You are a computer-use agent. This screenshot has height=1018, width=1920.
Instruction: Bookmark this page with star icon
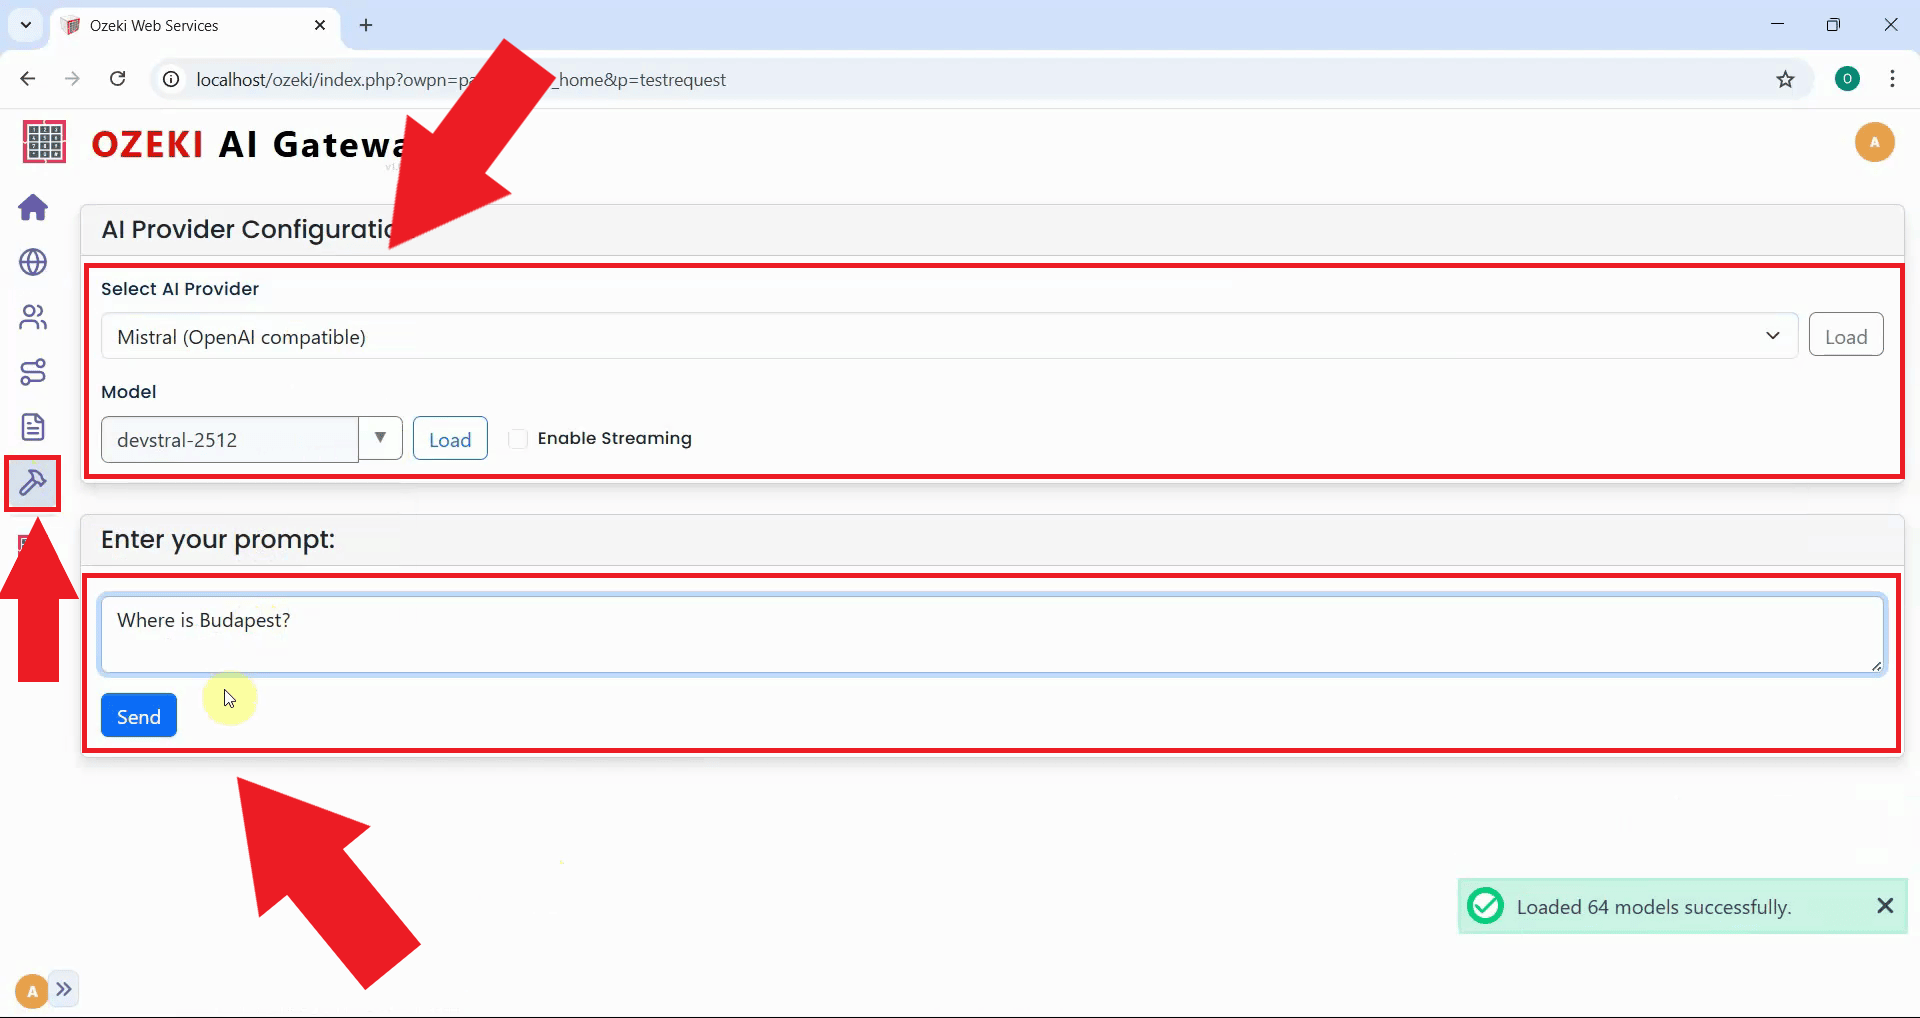click(x=1785, y=79)
